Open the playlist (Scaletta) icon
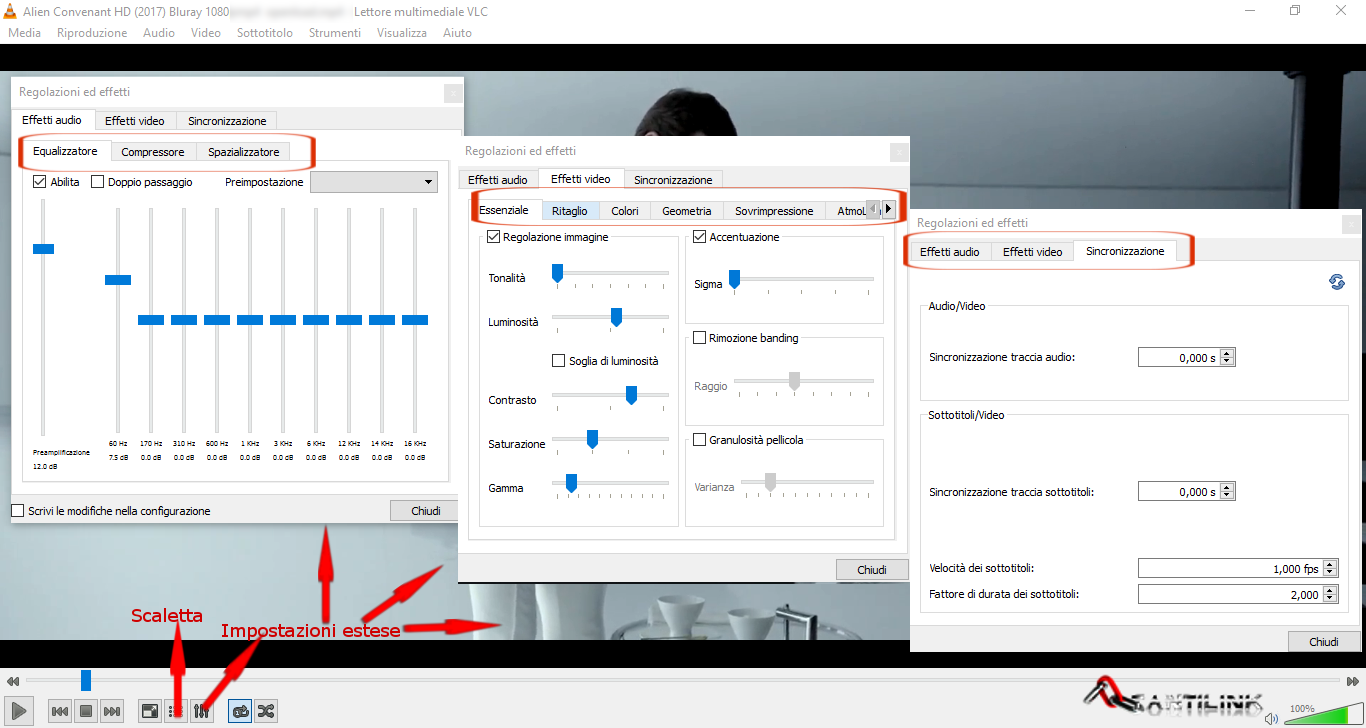This screenshot has width=1366, height=728. pyautogui.click(x=175, y=711)
